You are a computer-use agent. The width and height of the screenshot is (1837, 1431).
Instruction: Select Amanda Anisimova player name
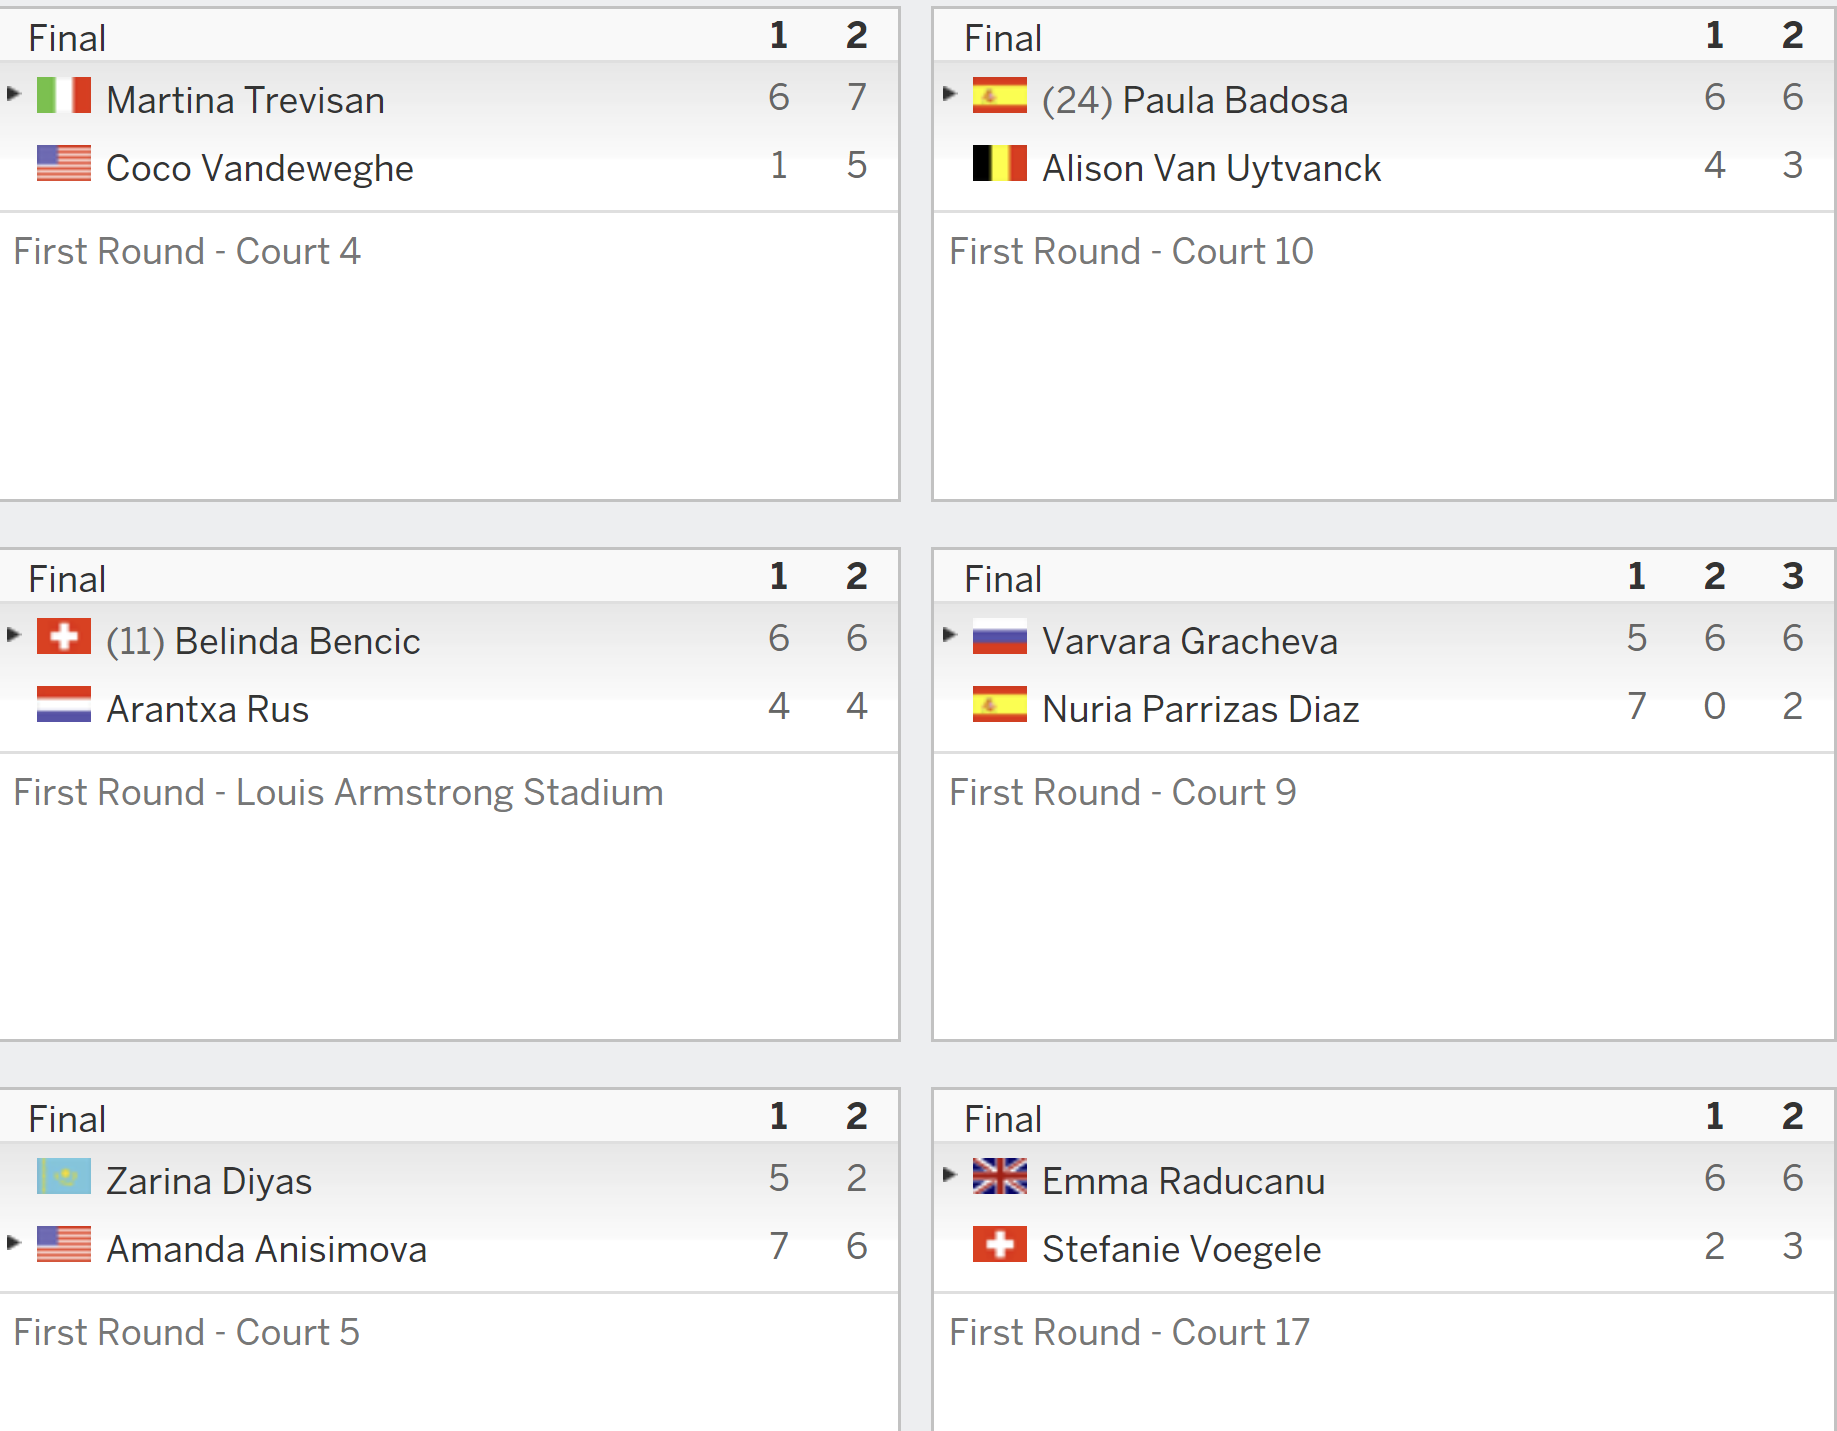pos(267,1249)
